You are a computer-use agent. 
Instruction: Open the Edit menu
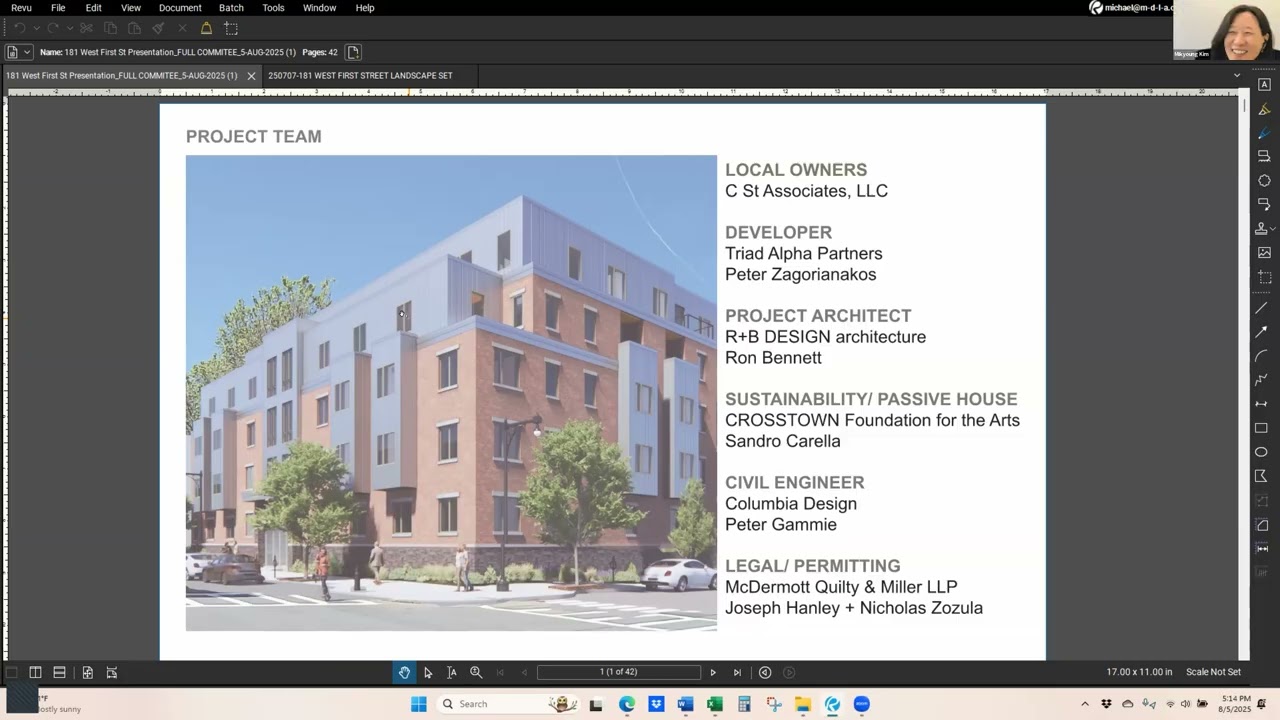(x=93, y=8)
